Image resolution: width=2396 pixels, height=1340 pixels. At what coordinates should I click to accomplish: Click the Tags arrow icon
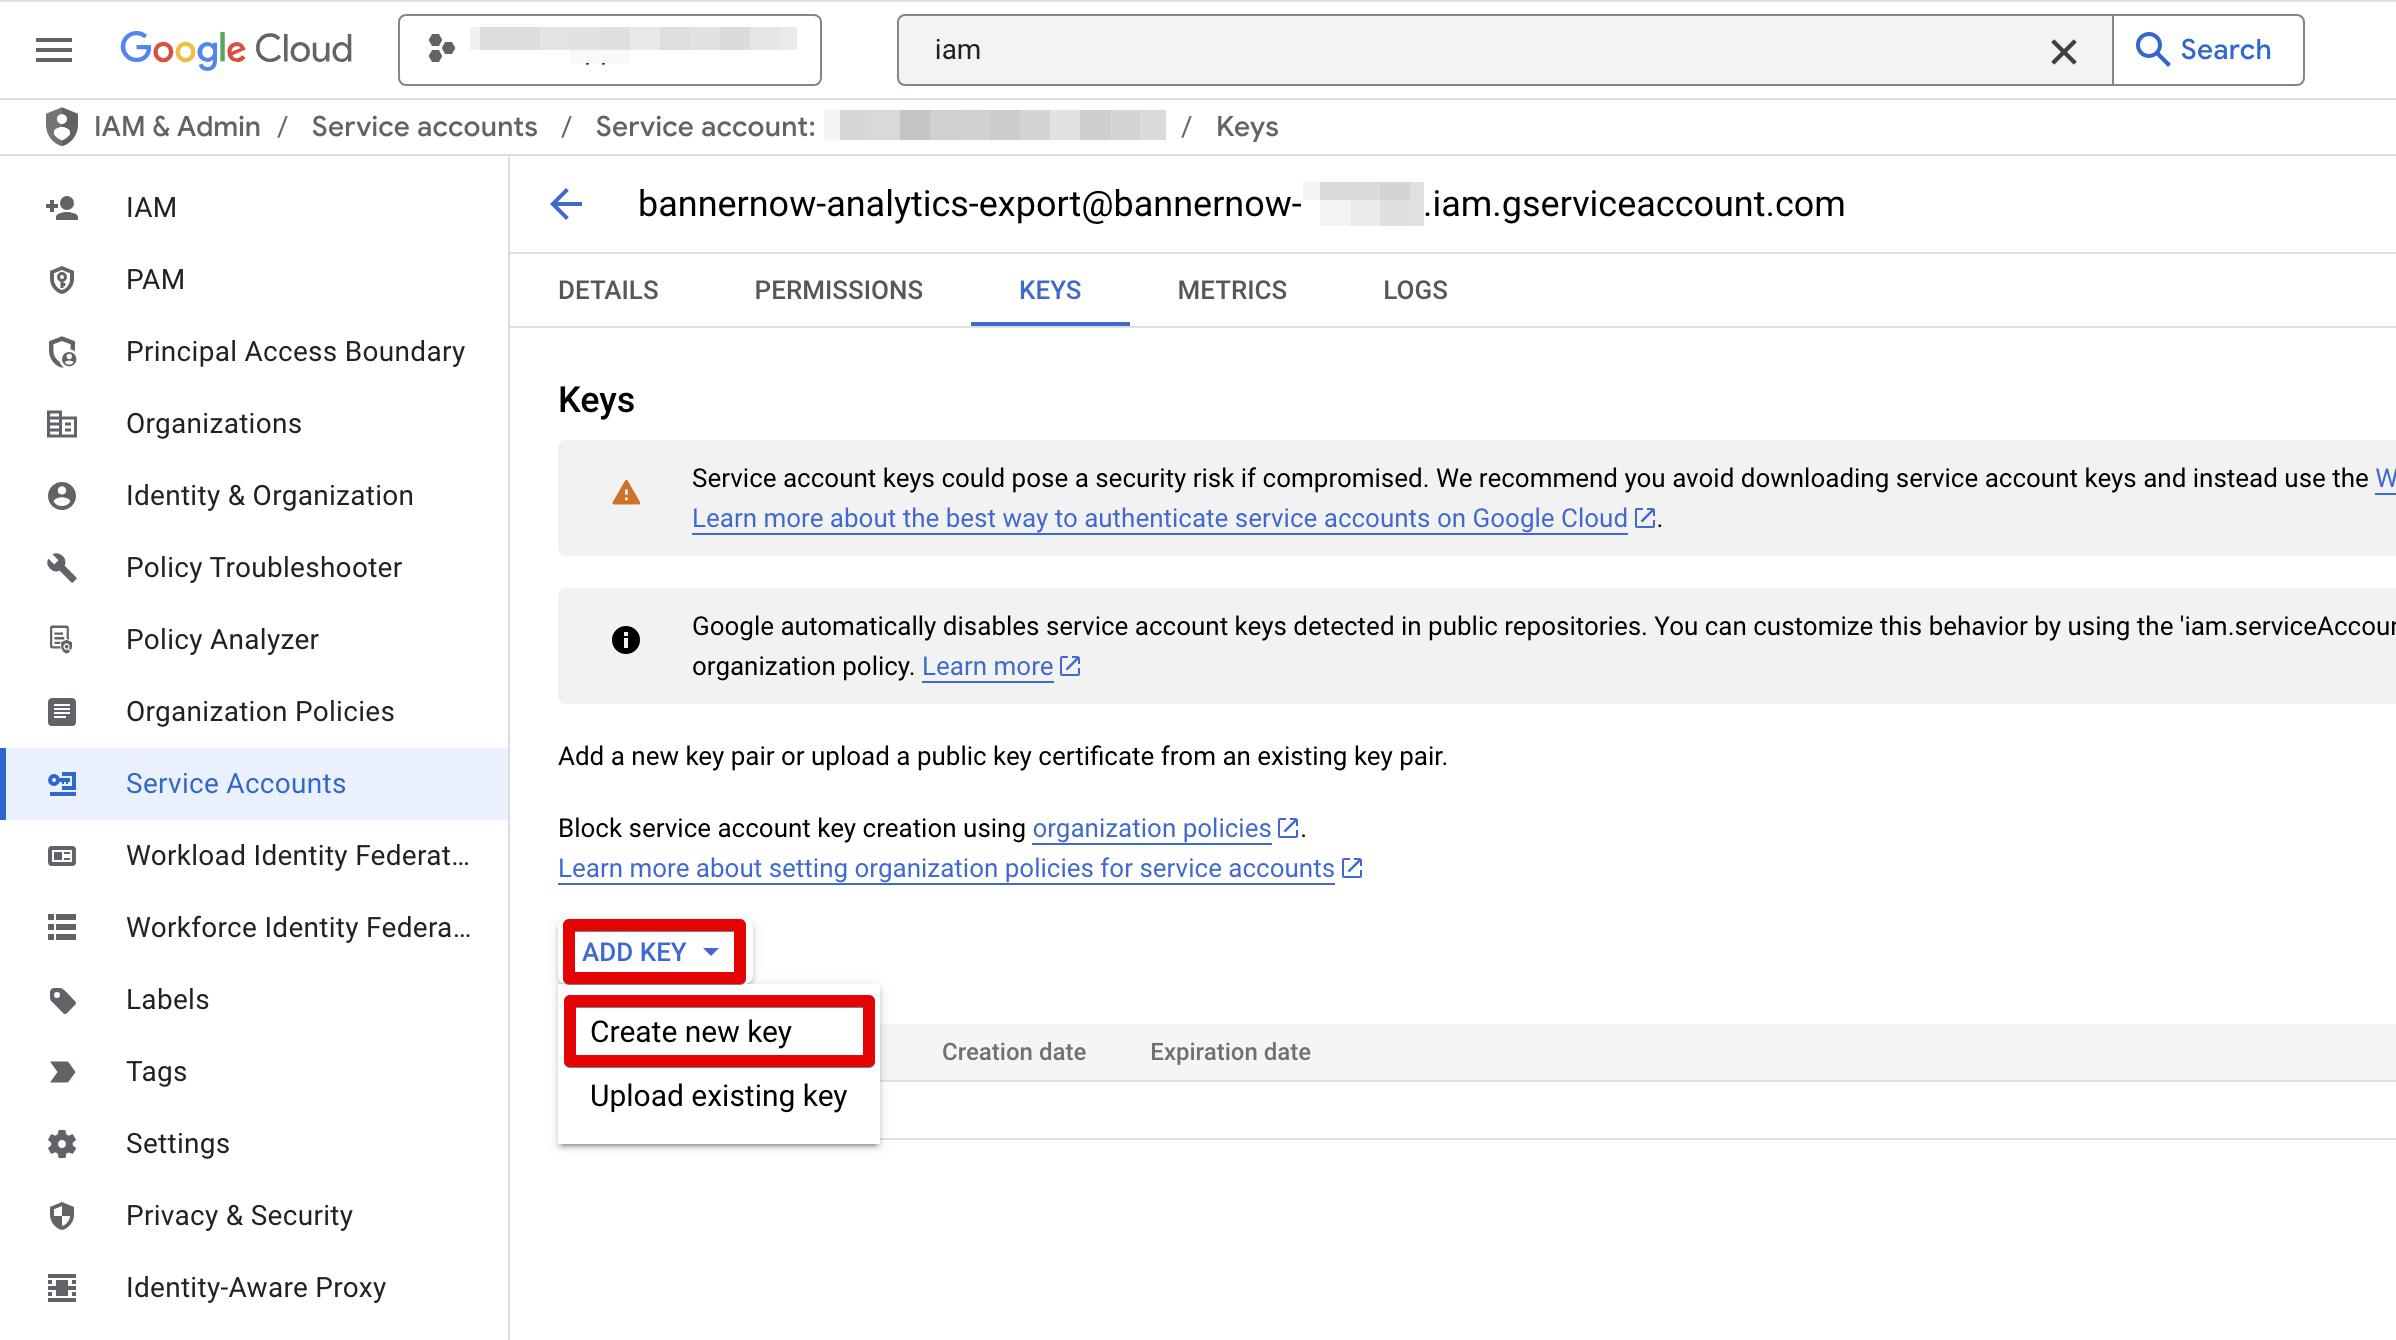(62, 1072)
